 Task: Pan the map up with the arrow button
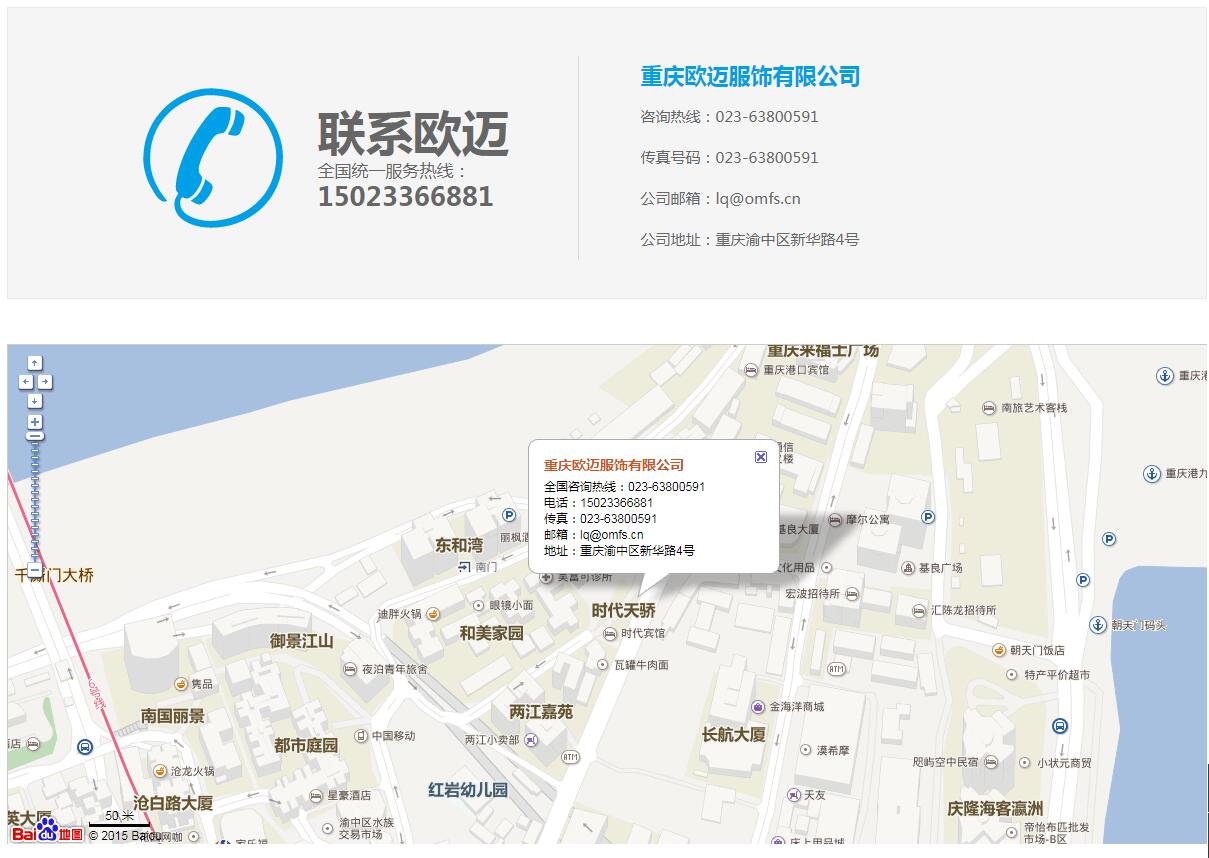pos(35,363)
